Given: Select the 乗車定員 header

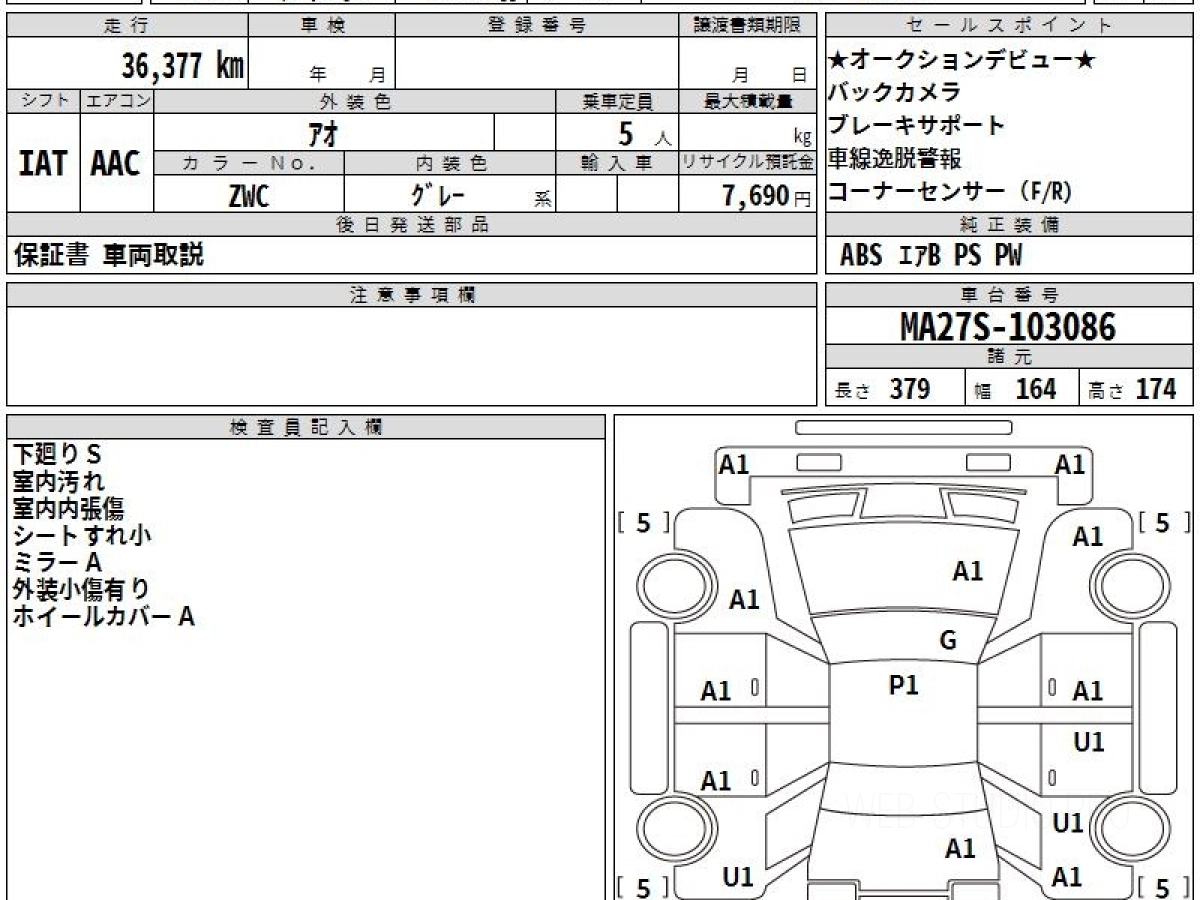Looking at the screenshot, I should point(617,101).
